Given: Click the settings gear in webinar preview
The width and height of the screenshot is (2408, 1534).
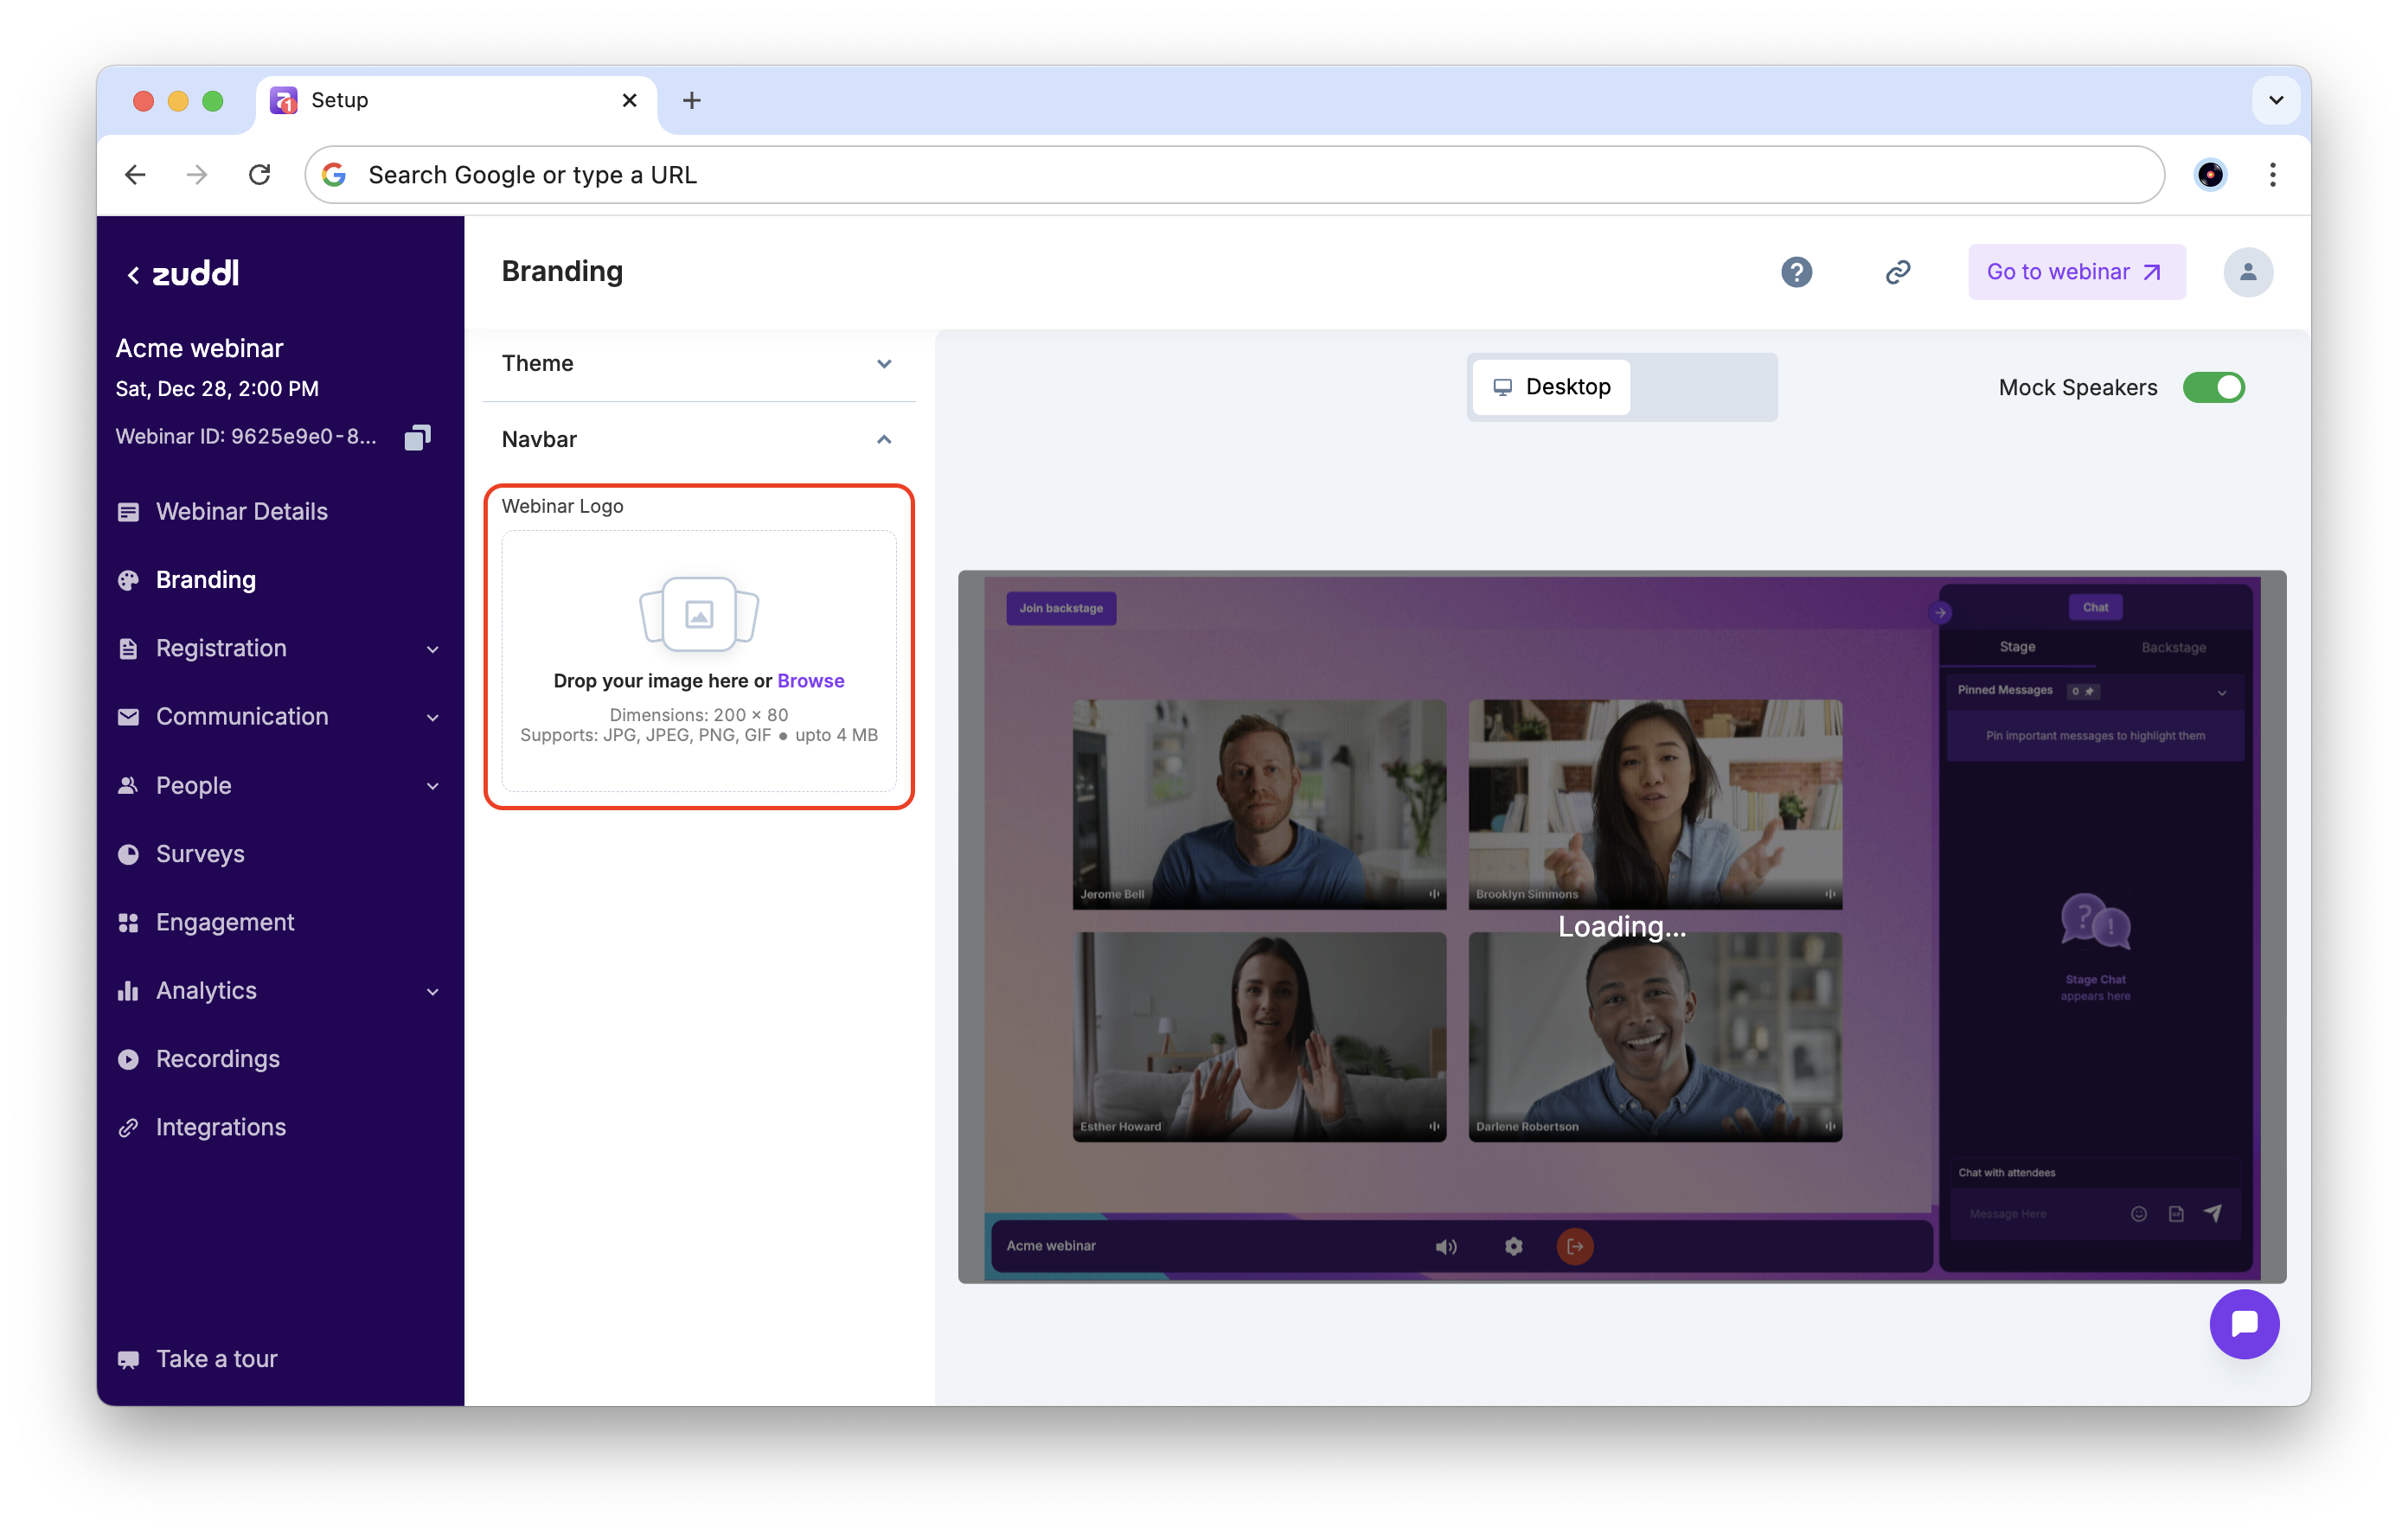Looking at the screenshot, I should click(1513, 1246).
